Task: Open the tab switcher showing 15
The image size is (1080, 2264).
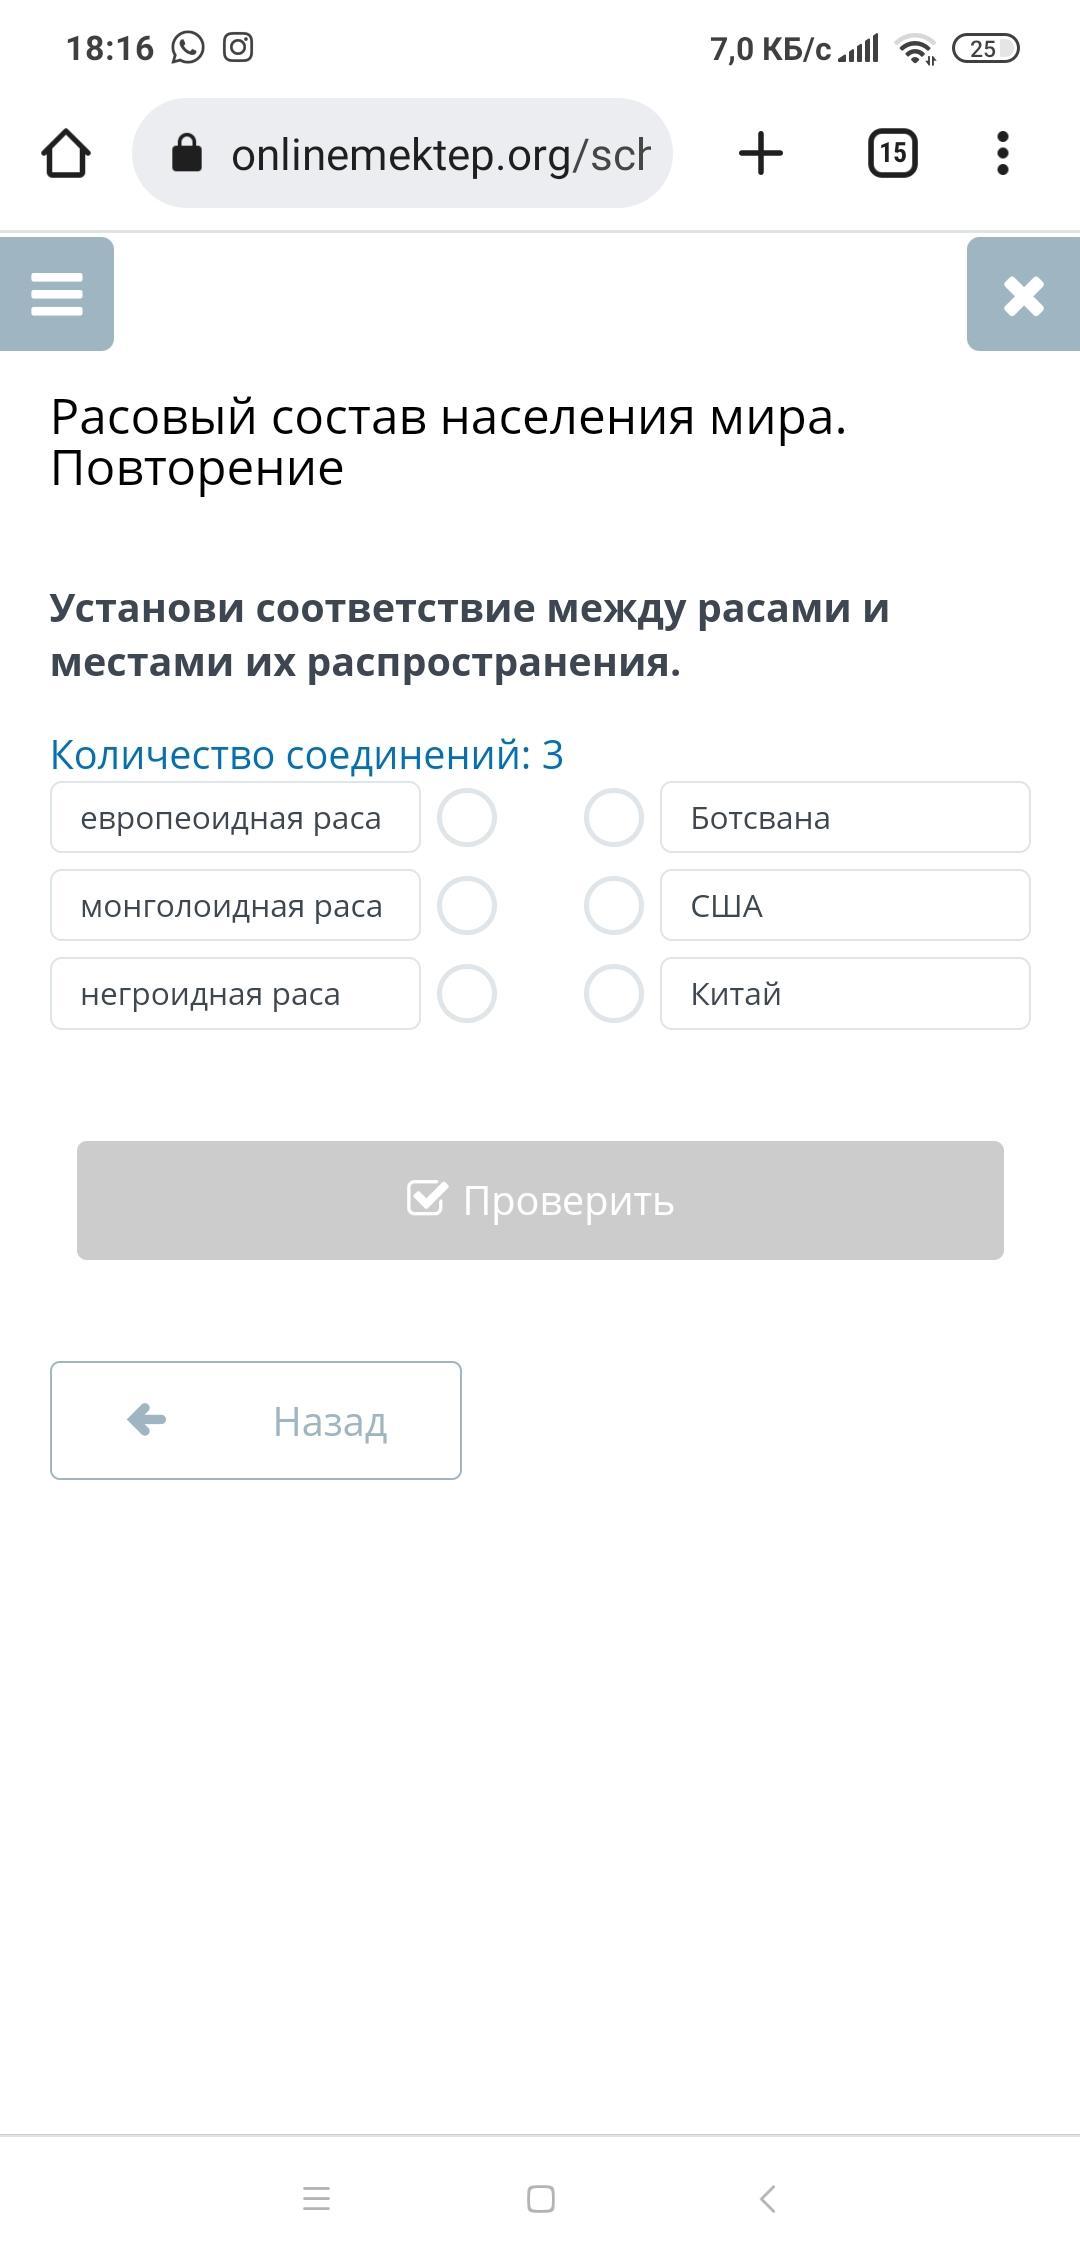Action: (892, 154)
